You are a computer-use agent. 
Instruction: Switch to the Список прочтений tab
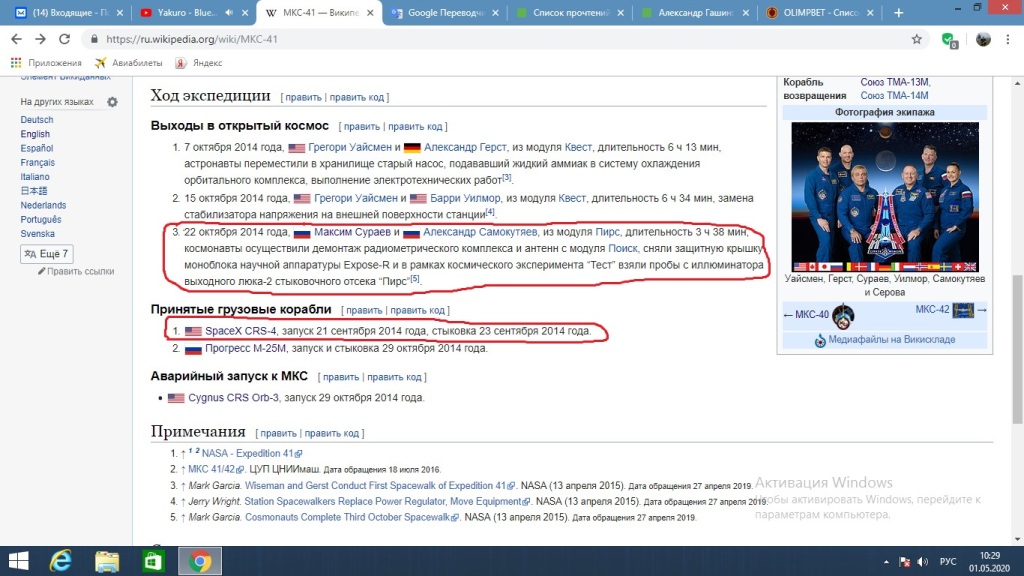[x=570, y=12]
